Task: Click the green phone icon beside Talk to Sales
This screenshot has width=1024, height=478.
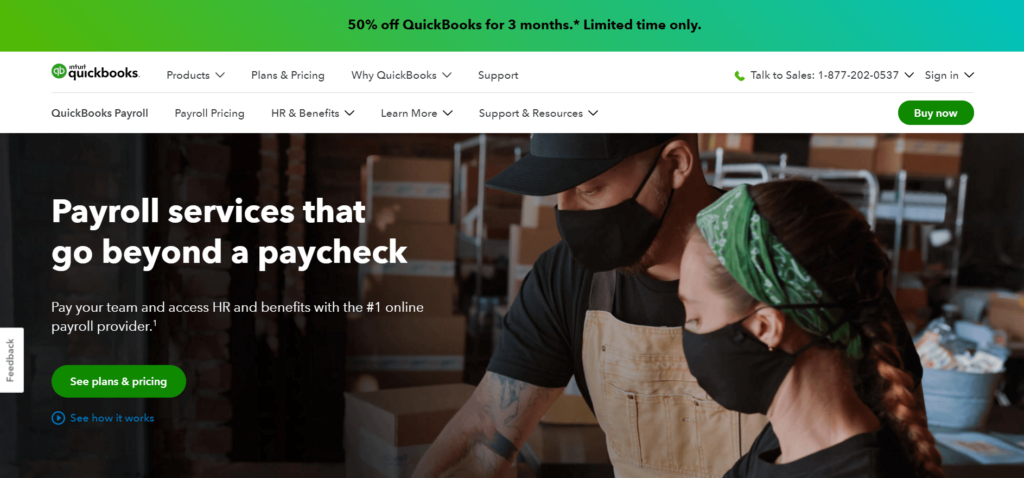Action: [x=739, y=76]
